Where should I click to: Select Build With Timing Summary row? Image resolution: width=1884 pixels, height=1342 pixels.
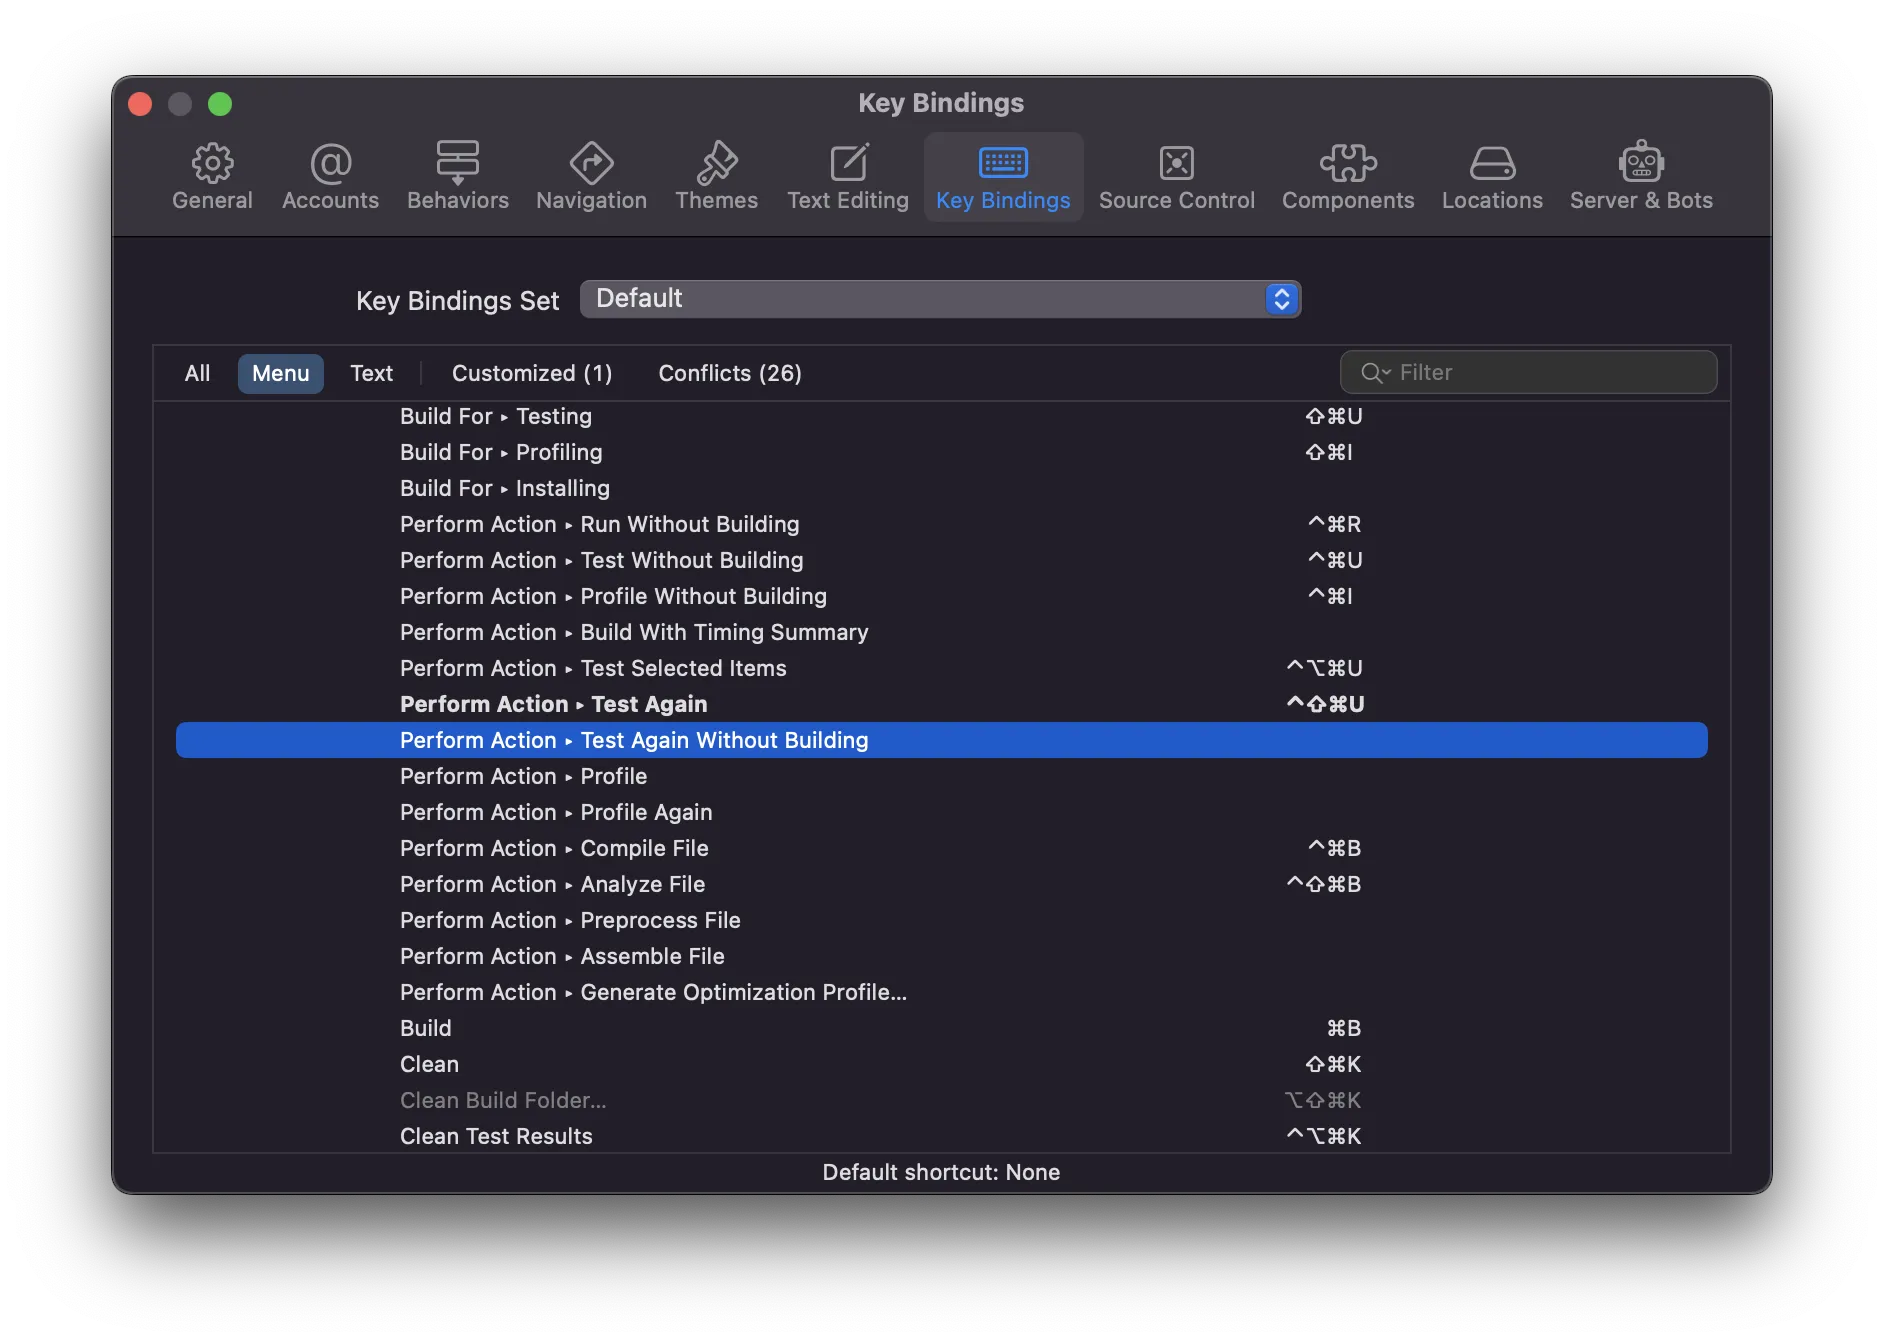941,632
